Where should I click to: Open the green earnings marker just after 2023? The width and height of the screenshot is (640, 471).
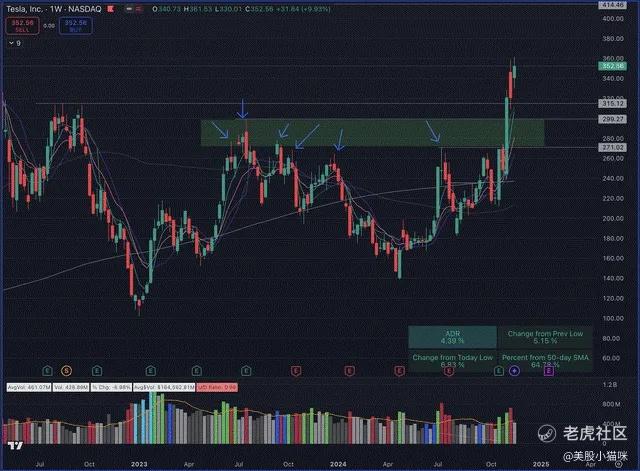click(x=151, y=371)
